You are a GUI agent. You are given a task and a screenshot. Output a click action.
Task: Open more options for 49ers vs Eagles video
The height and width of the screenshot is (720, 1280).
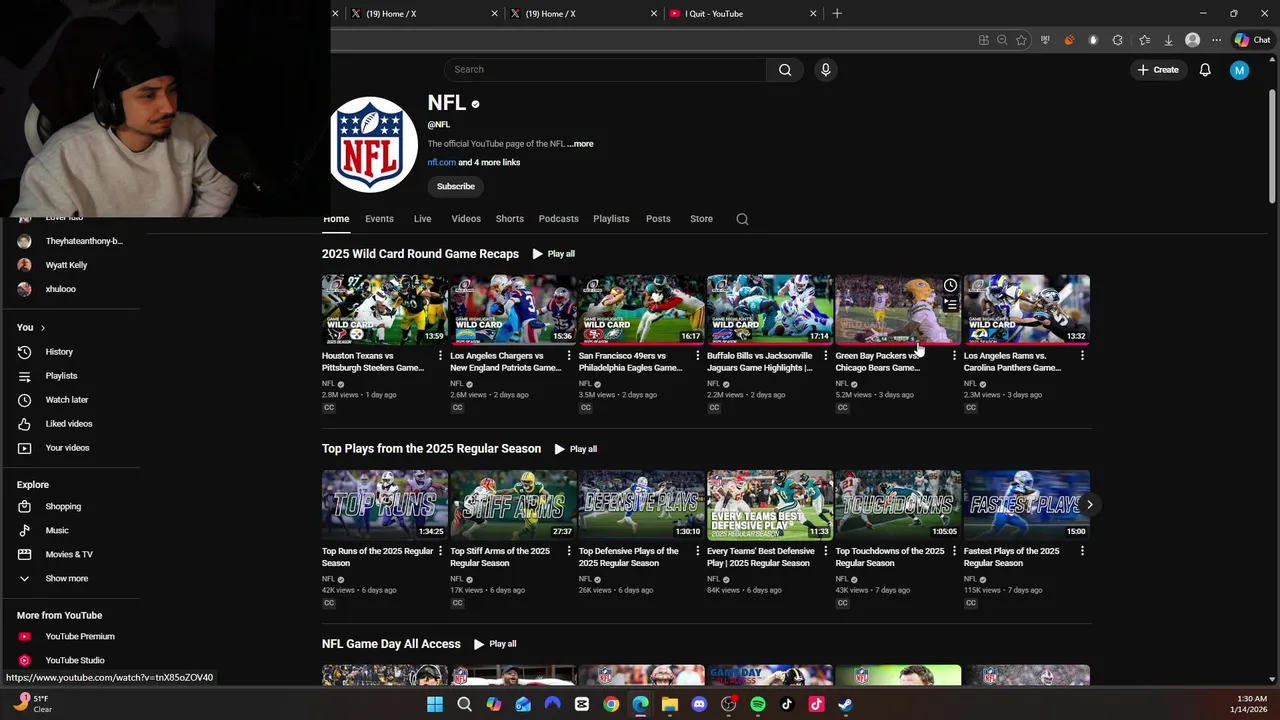697,356
